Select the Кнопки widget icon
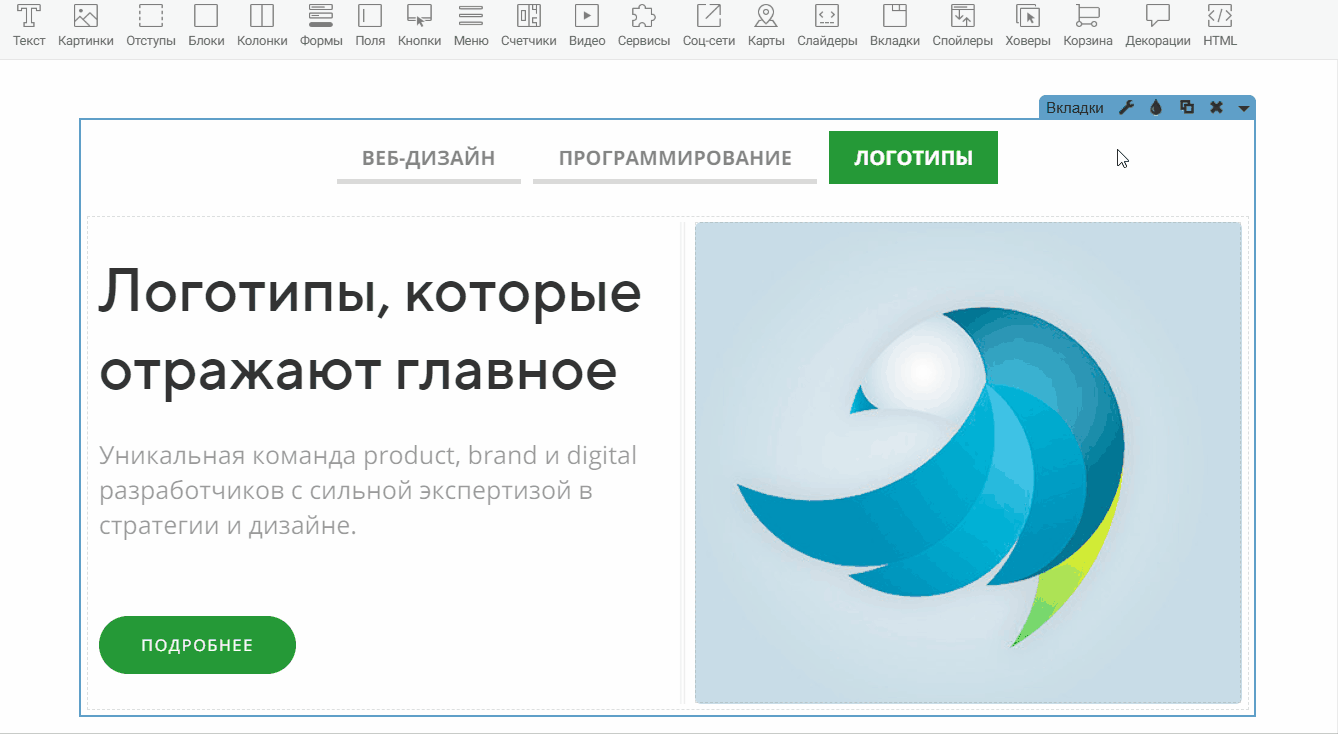Image resolution: width=1338 pixels, height=734 pixels. click(x=419, y=16)
